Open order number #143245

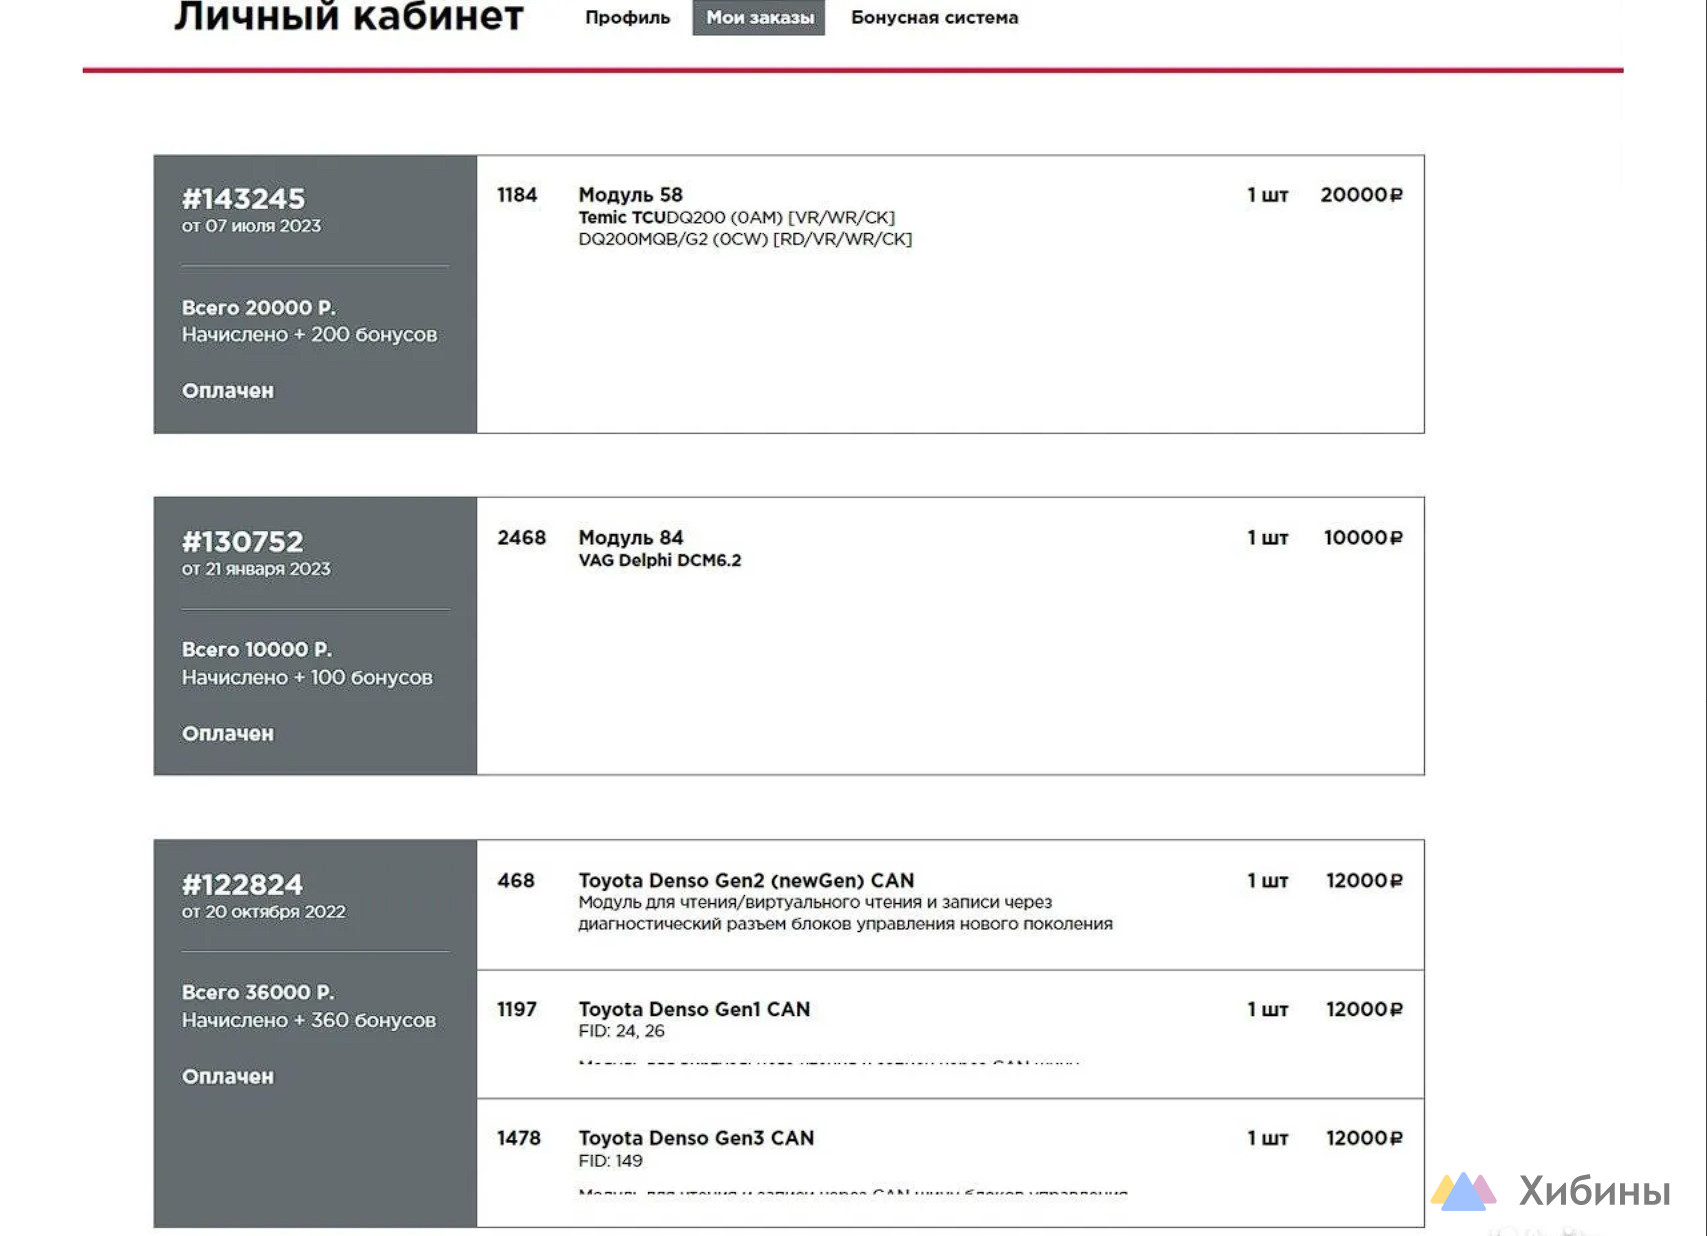(x=243, y=198)
